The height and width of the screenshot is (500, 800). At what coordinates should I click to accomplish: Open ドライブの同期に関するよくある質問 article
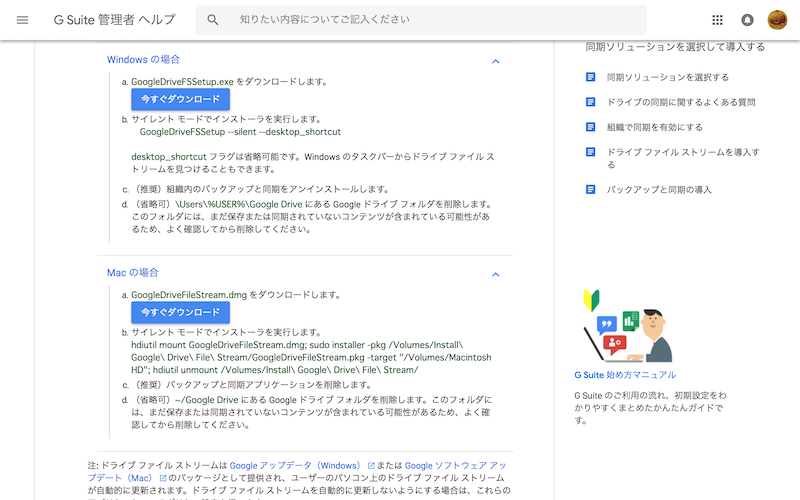(681, 103)
